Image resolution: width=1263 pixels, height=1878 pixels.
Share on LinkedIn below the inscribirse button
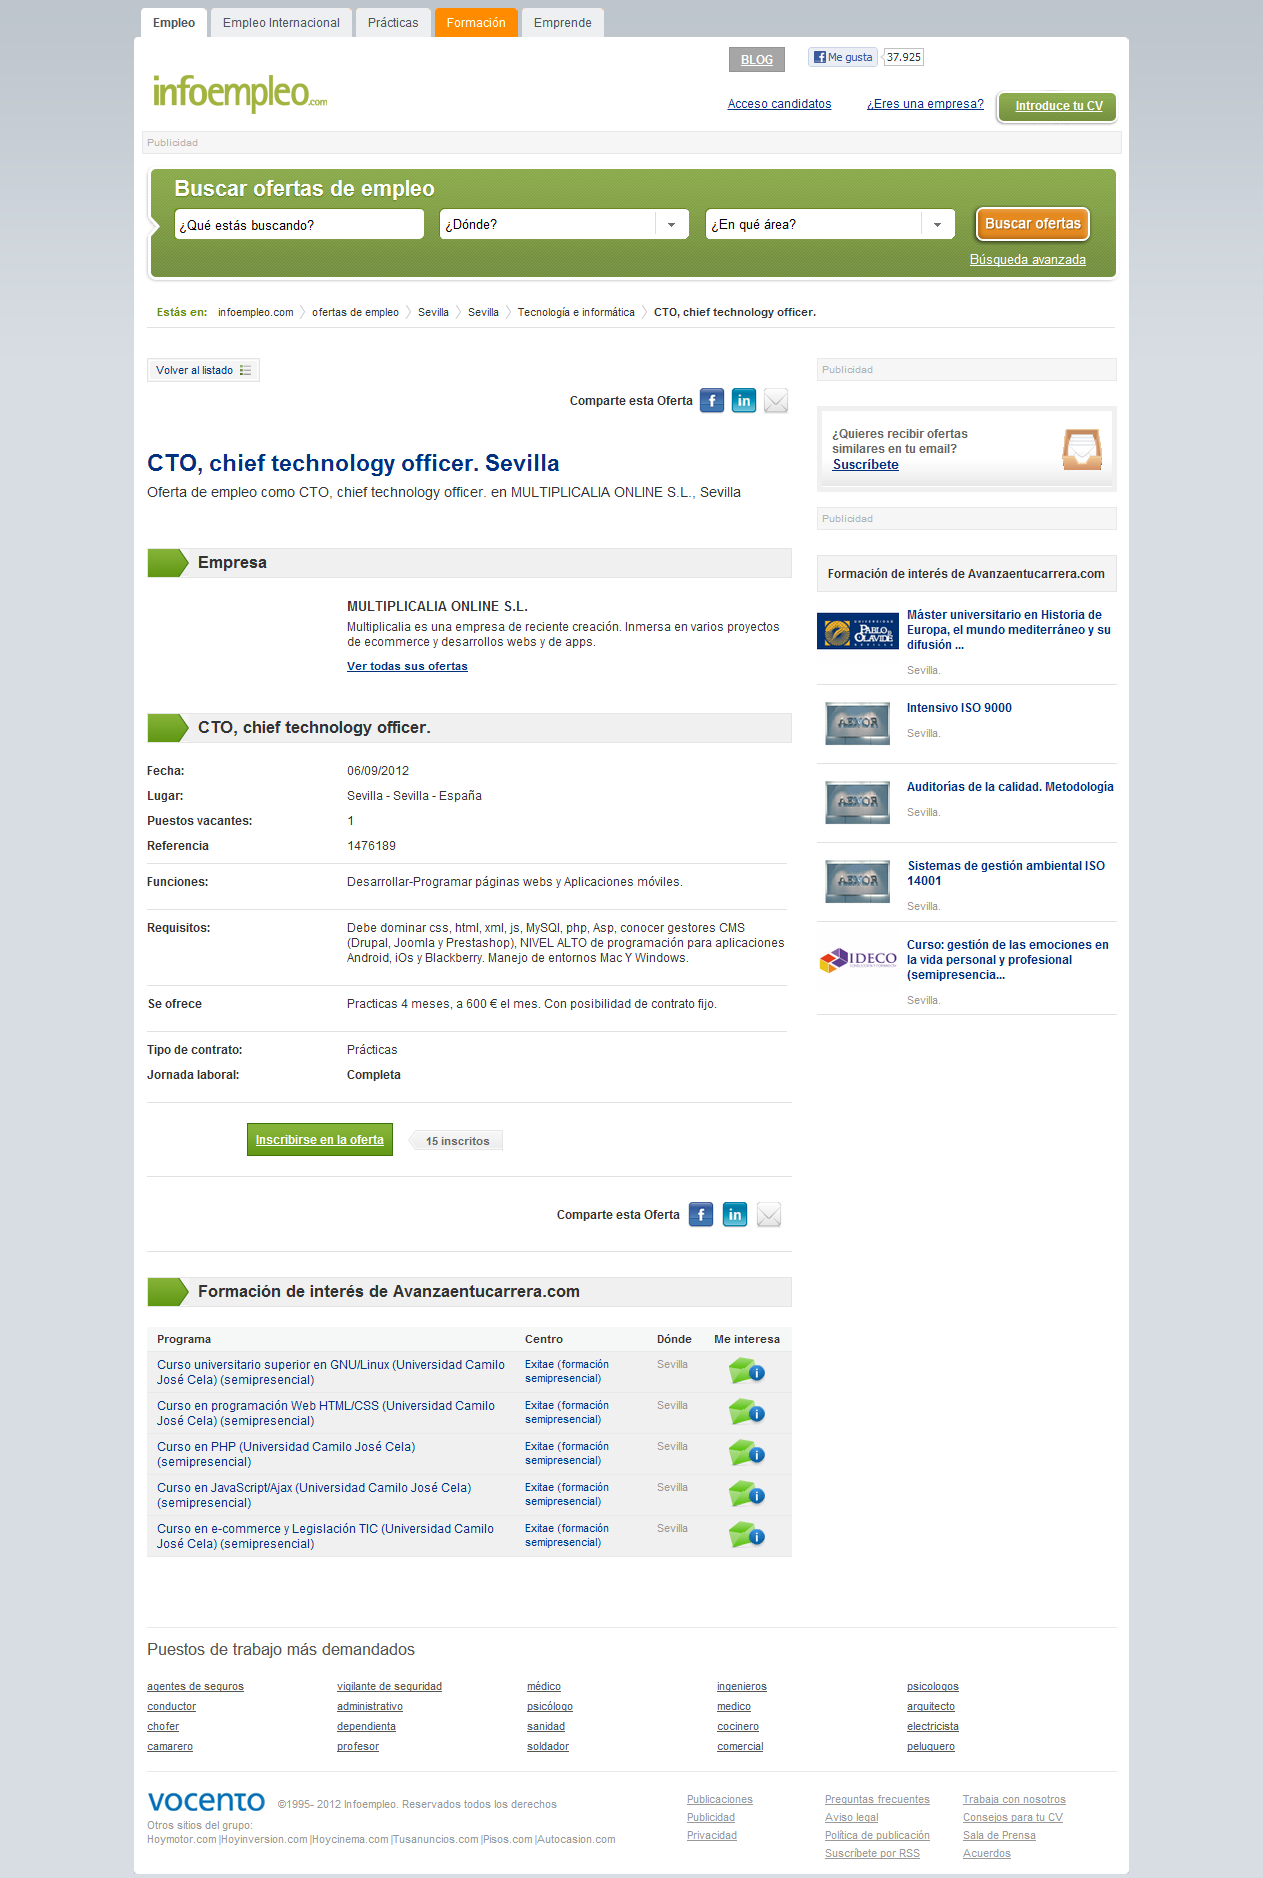pos(735,1215)
